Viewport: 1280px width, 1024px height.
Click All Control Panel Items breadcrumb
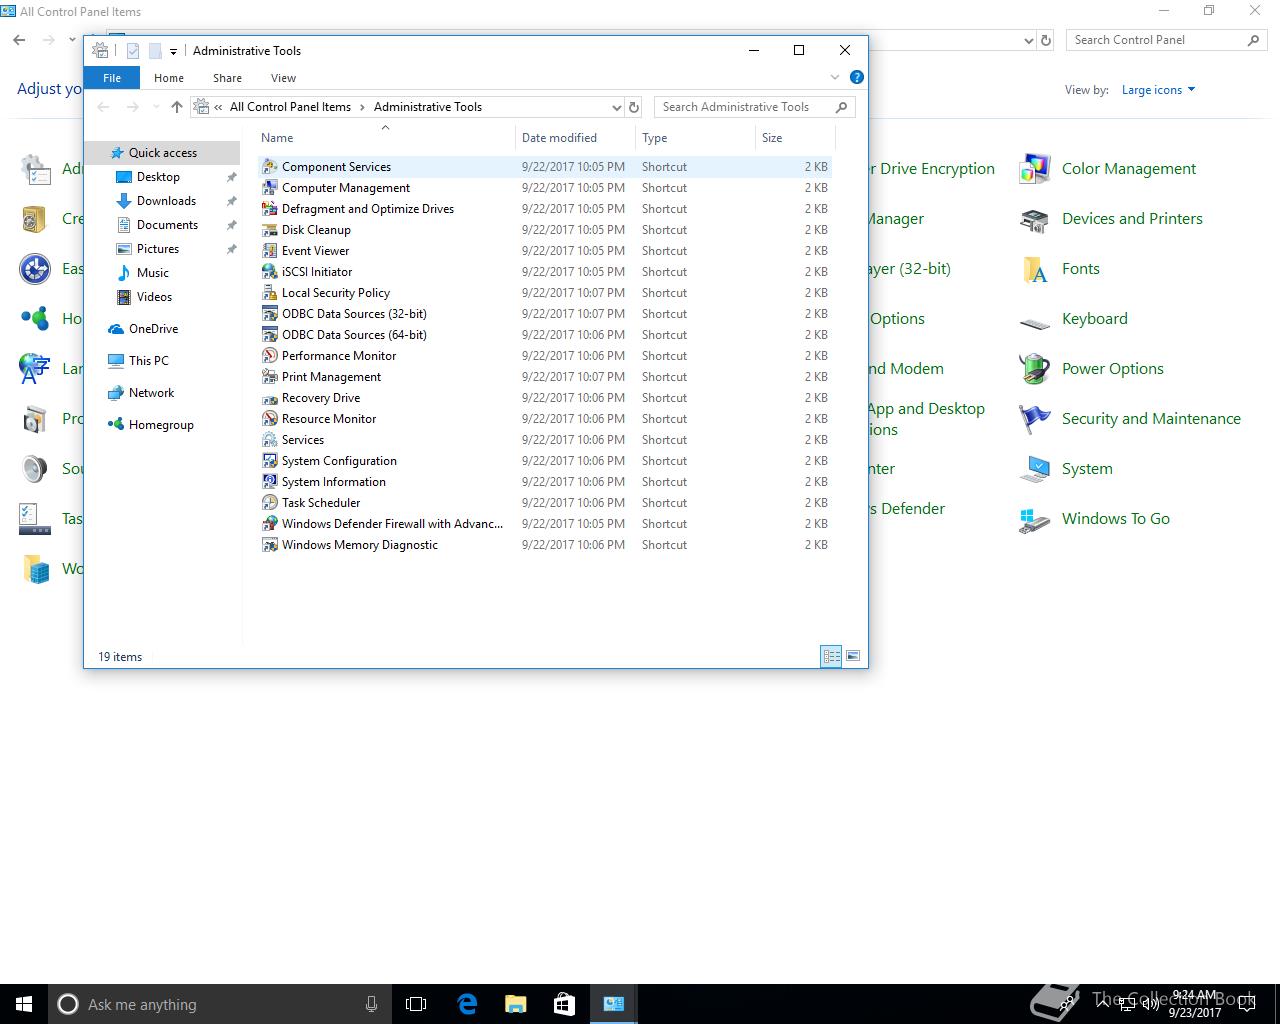290,107
